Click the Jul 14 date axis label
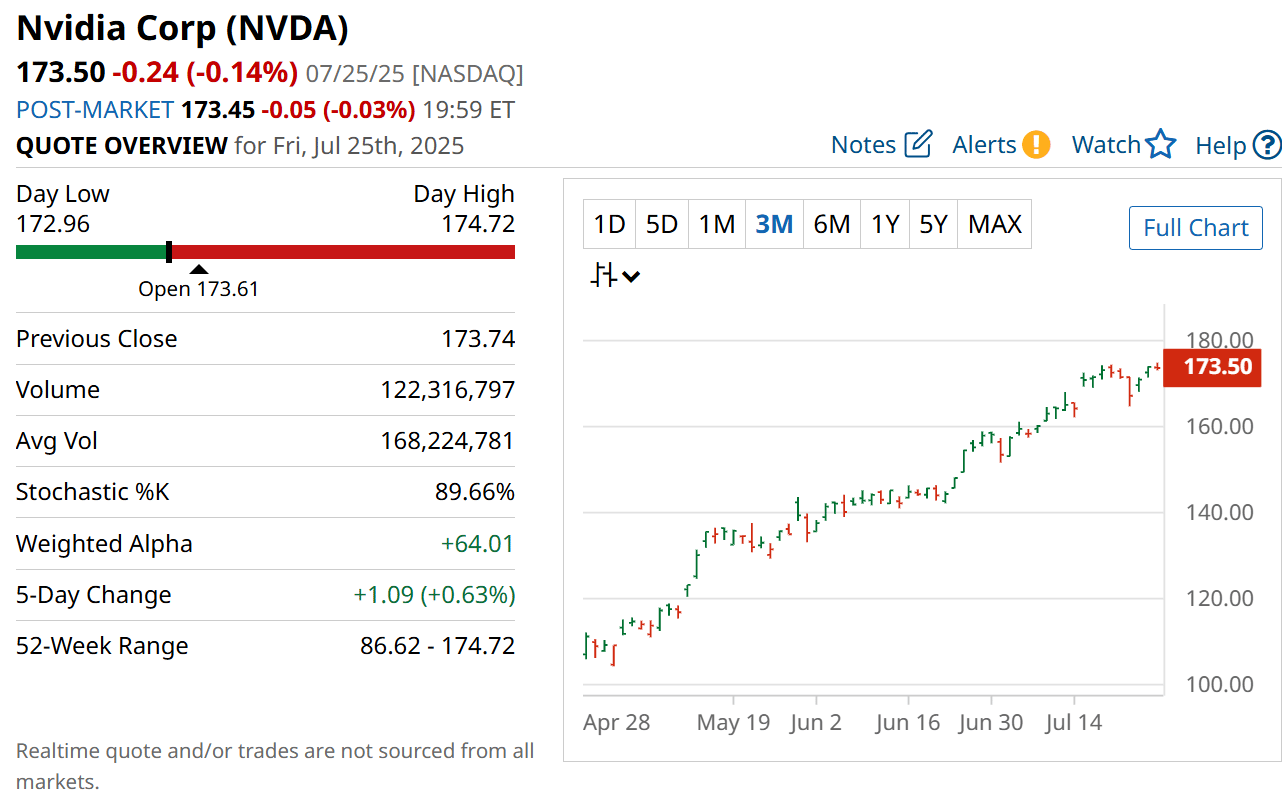Screen dimensions: 1288x804 1074,722
